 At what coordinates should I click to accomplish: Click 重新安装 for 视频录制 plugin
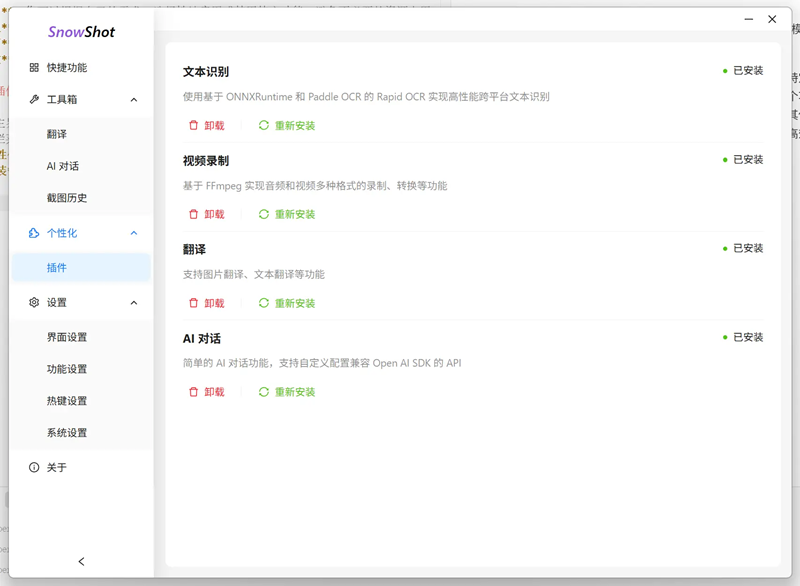point(287,214)
